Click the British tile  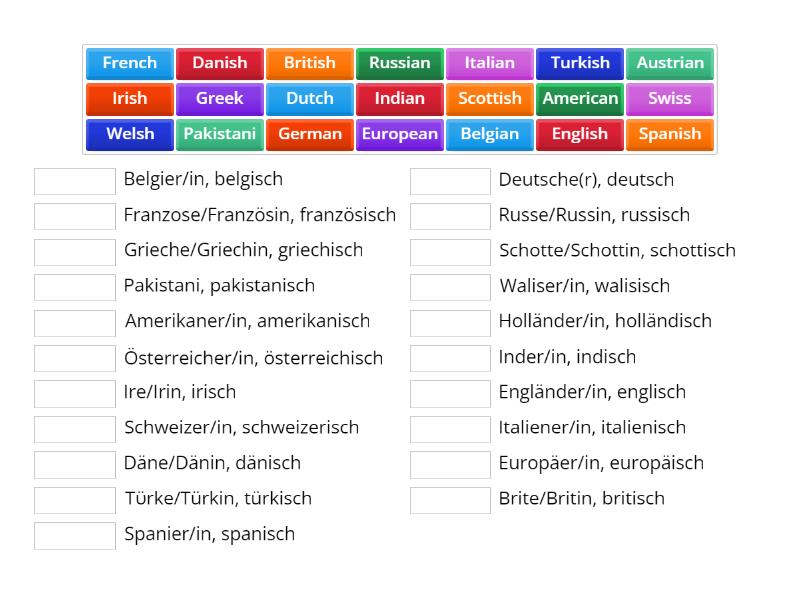(x=309, y=63)
